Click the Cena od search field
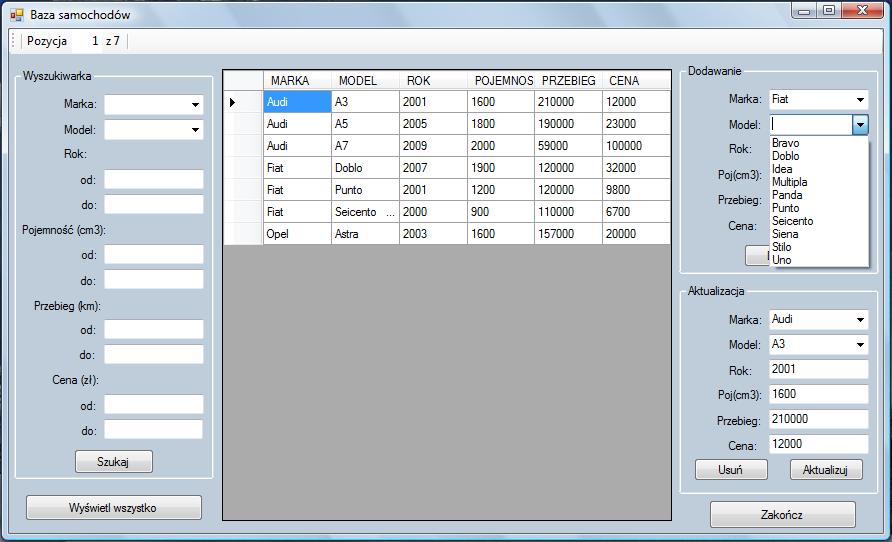The image size is (892, 542). click(154, 405)
